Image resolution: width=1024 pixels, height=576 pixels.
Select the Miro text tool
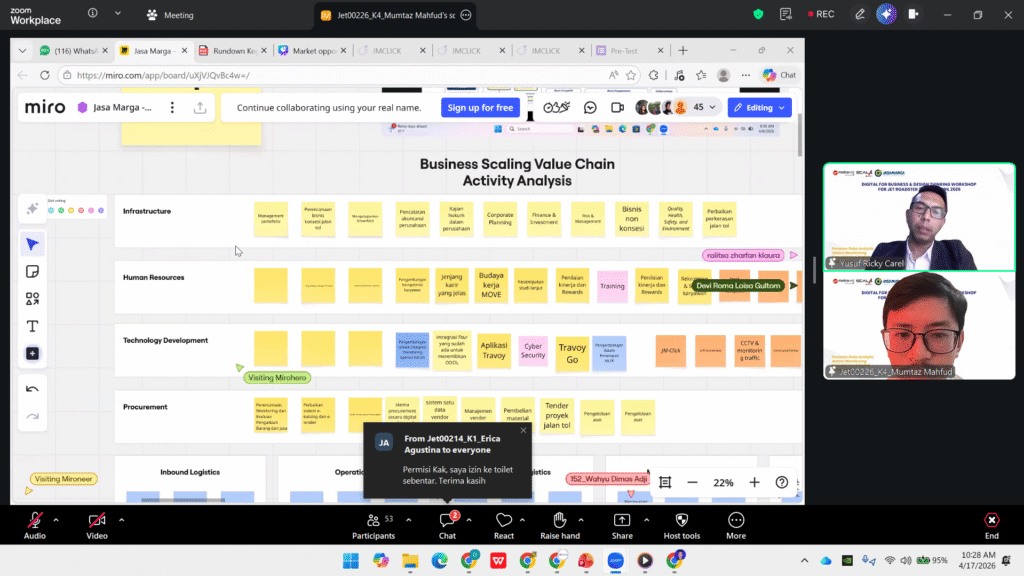click(32, 326)
